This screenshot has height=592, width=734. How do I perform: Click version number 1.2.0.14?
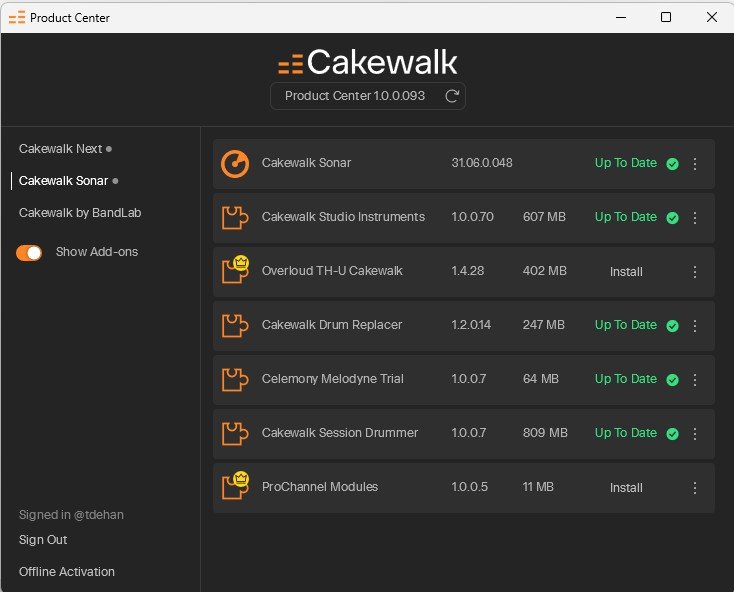(471, 325)
